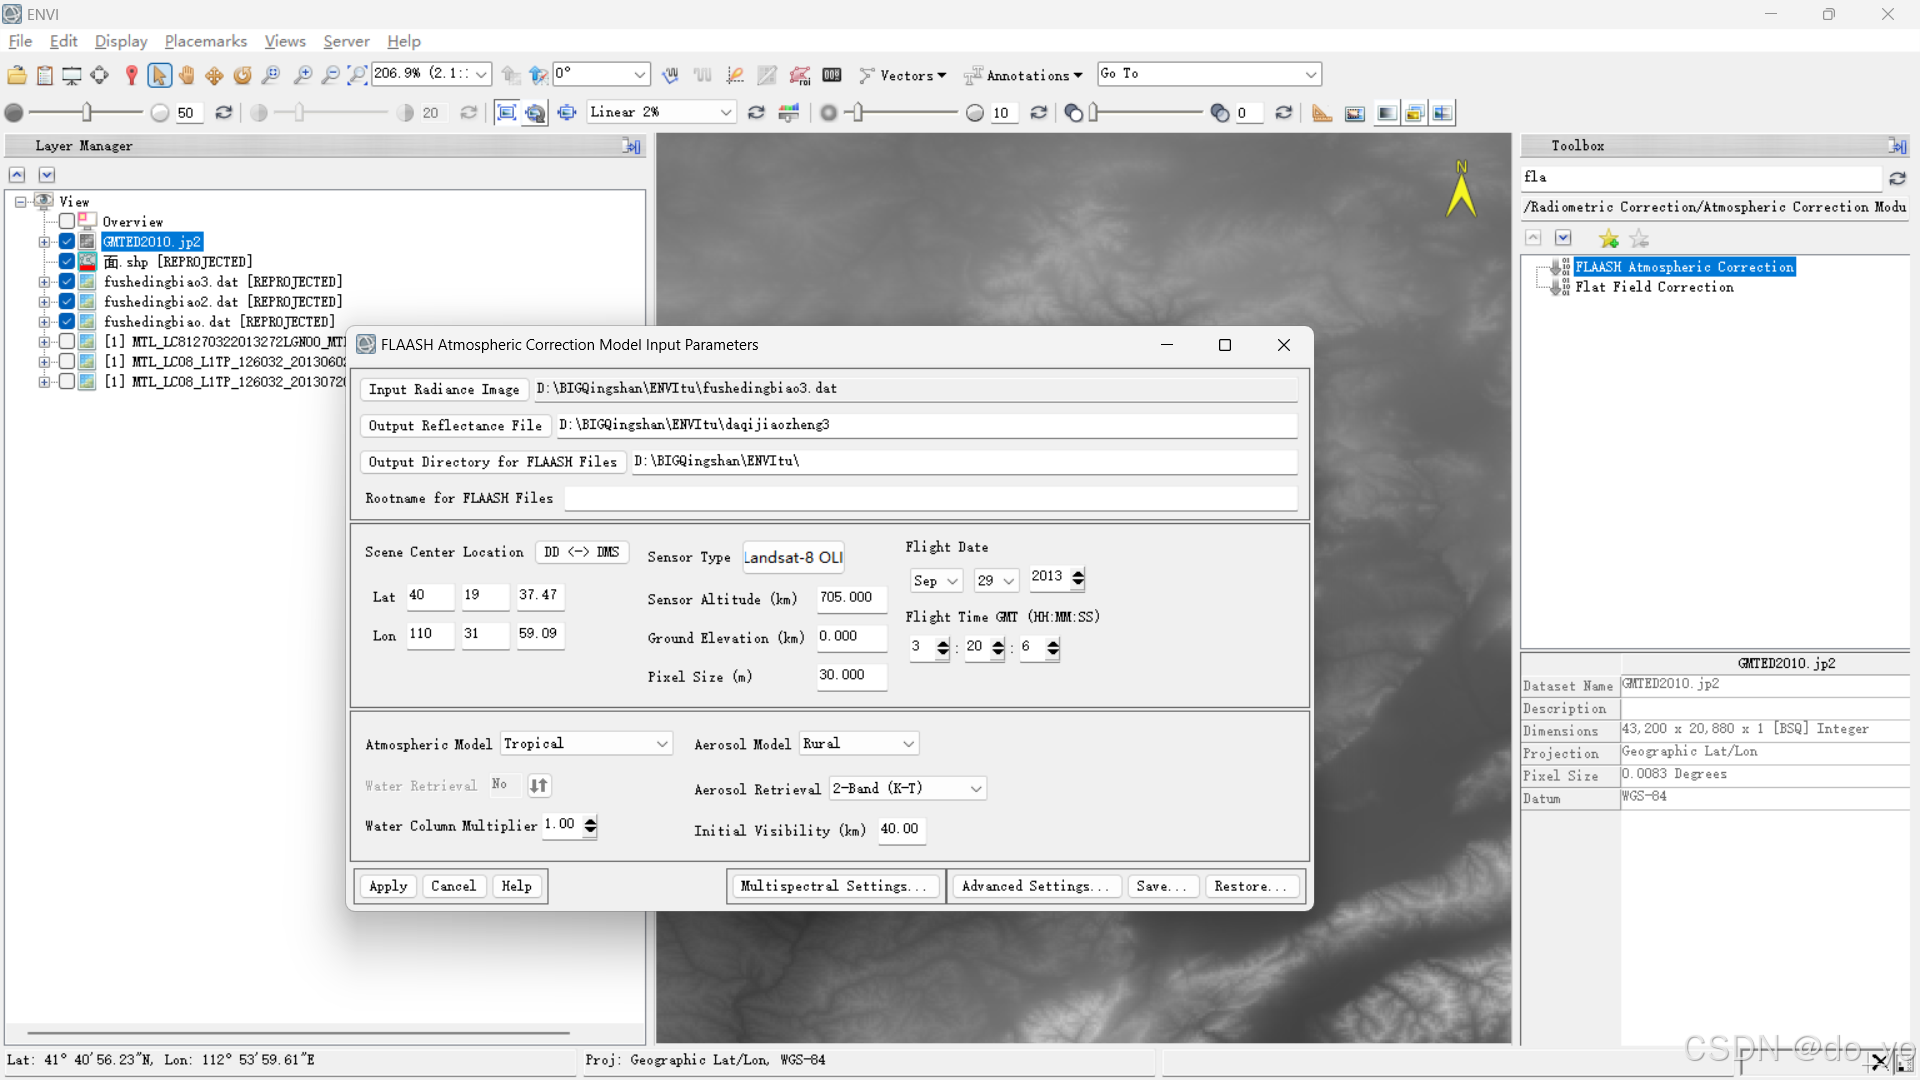Click the Fly tool icon

pyautogui.click(x=214, y=75)
